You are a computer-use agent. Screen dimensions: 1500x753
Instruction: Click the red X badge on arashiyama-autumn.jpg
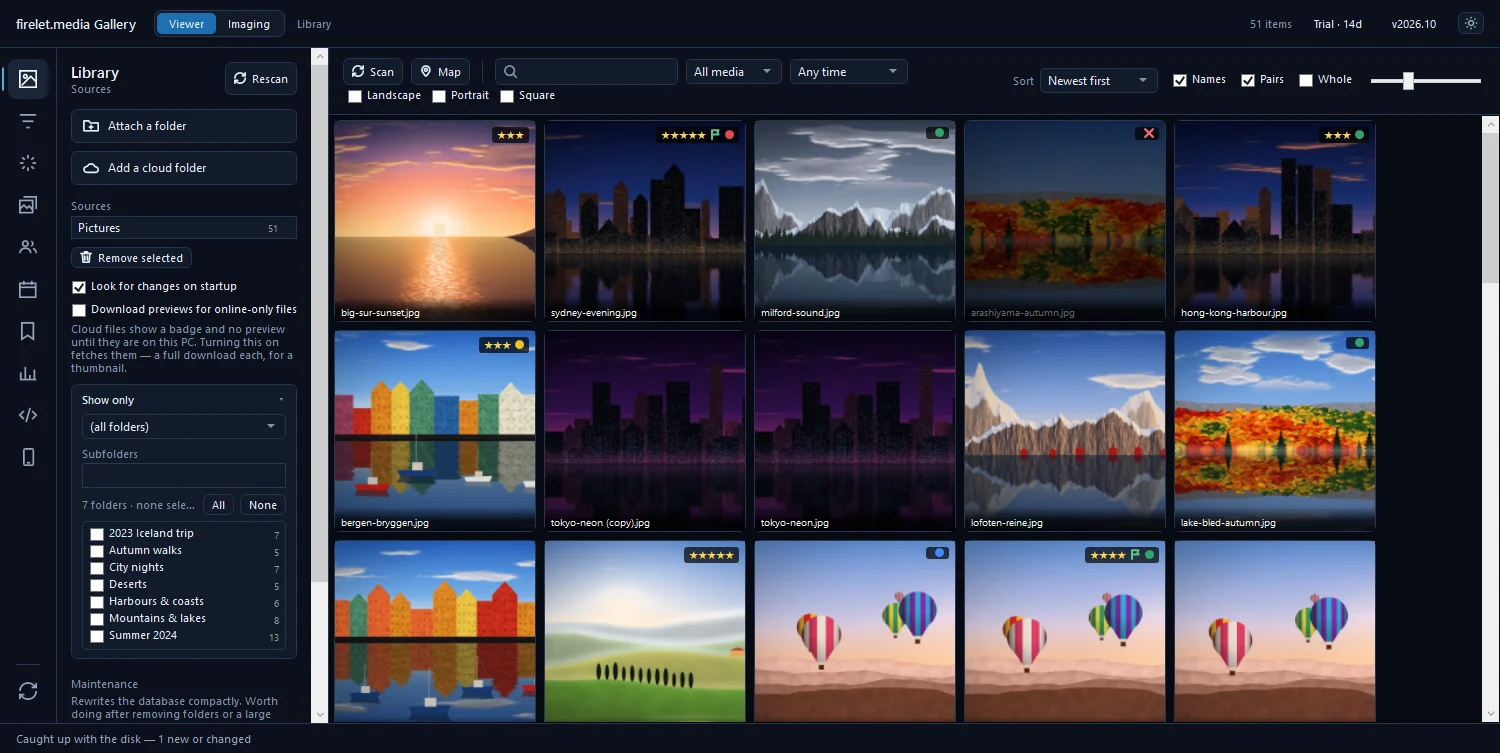[1149, 133]
